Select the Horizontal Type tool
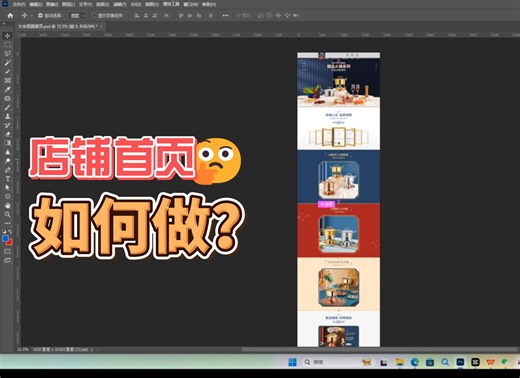 click(7, 179)
